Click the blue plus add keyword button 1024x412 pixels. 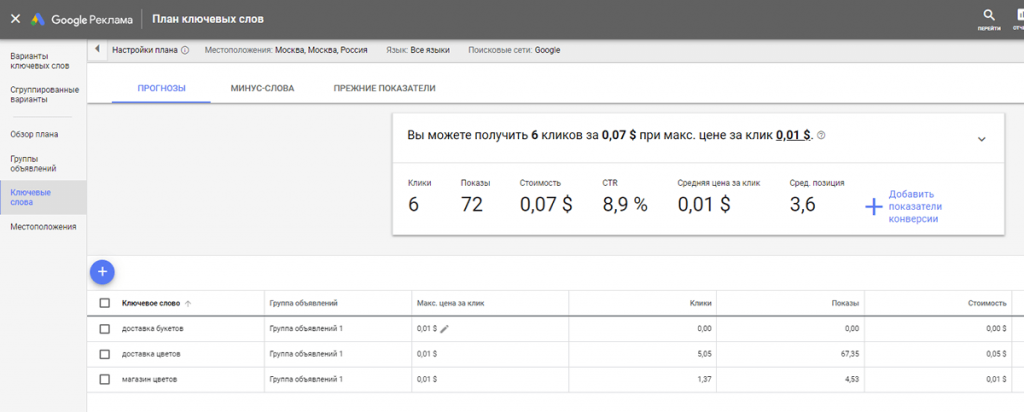click(x=103, y=270)
